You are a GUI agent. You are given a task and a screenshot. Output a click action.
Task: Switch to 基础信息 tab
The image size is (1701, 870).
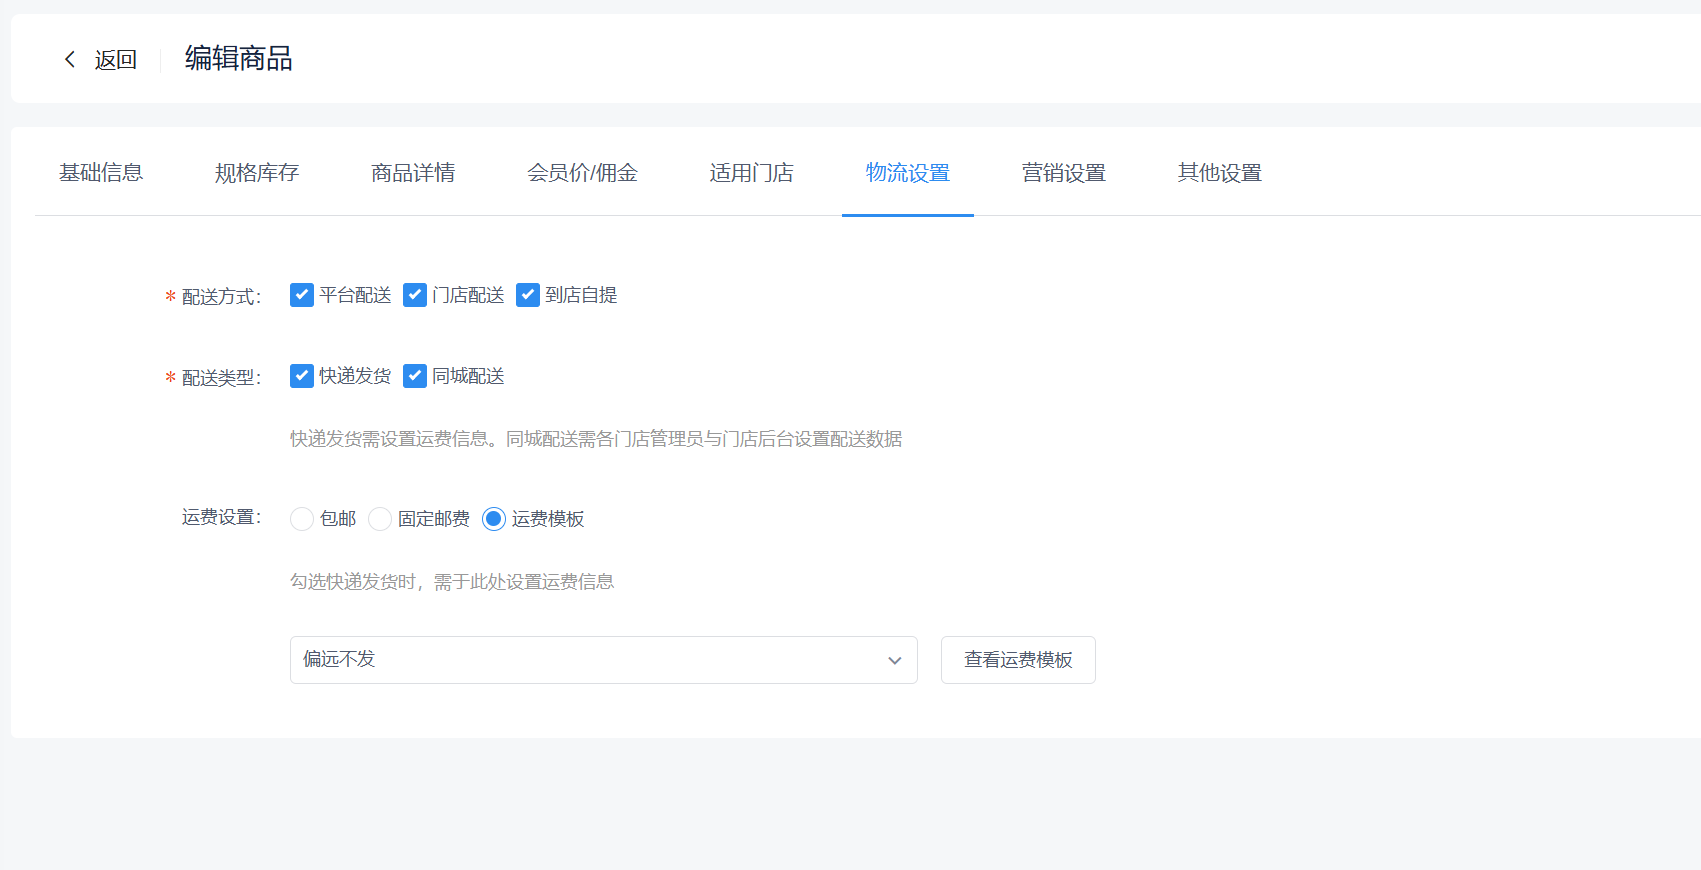101,173
